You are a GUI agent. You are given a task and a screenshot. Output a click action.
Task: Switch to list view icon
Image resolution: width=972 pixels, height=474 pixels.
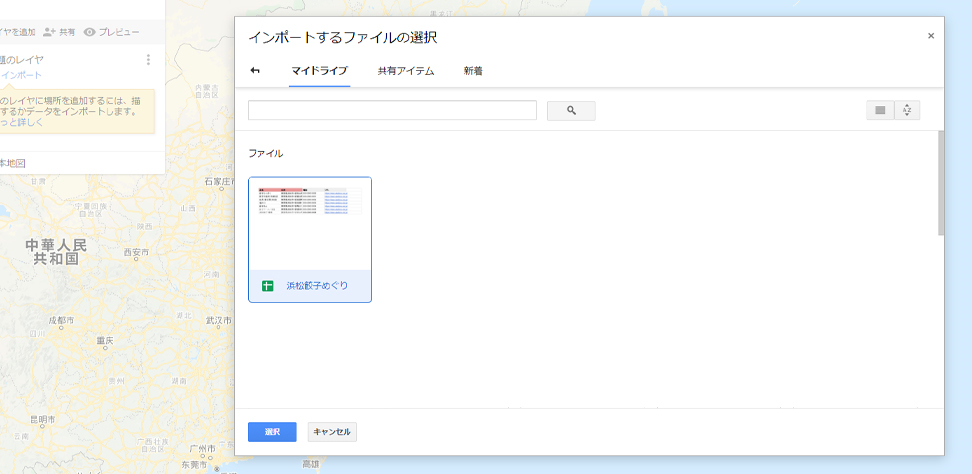tap(880, 110)
